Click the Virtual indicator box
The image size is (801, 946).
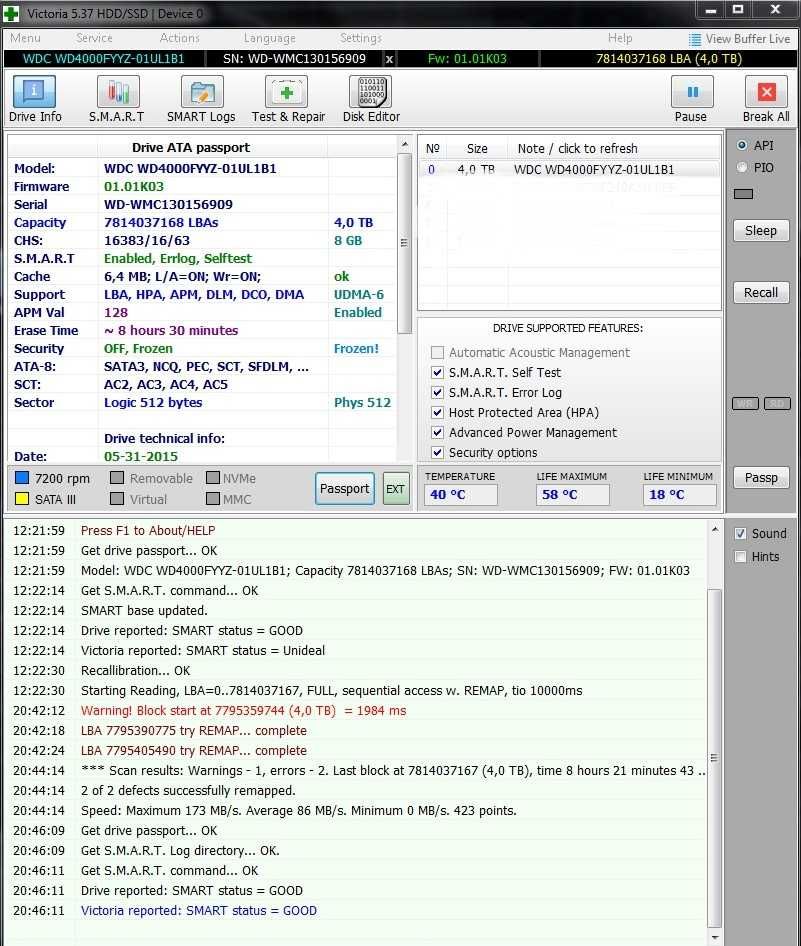[x=117, y=499]
